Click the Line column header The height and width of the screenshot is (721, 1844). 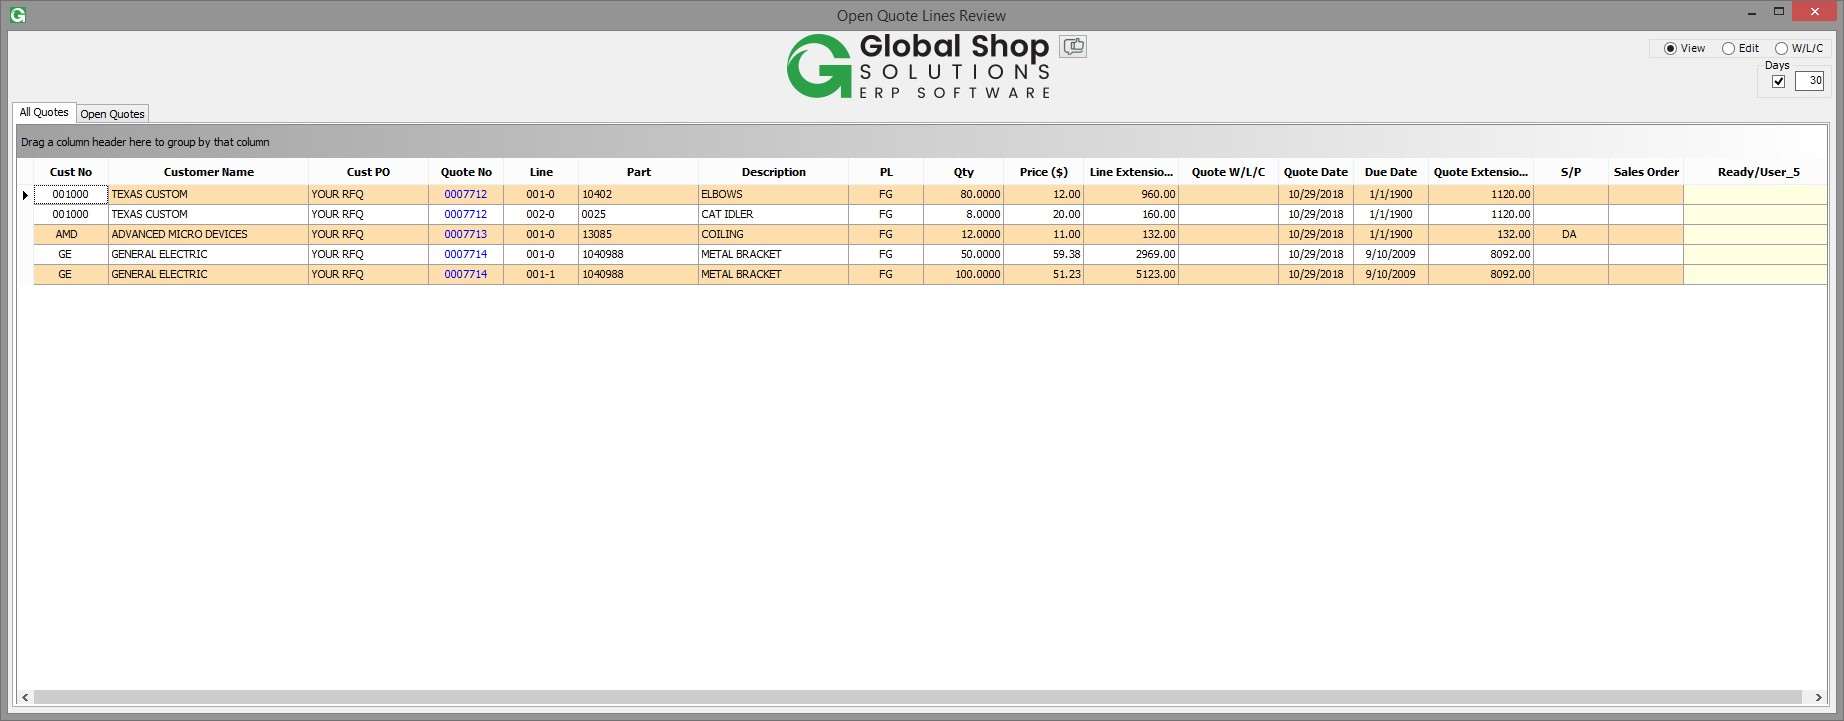pyautogui.click(x=541, y=172)
